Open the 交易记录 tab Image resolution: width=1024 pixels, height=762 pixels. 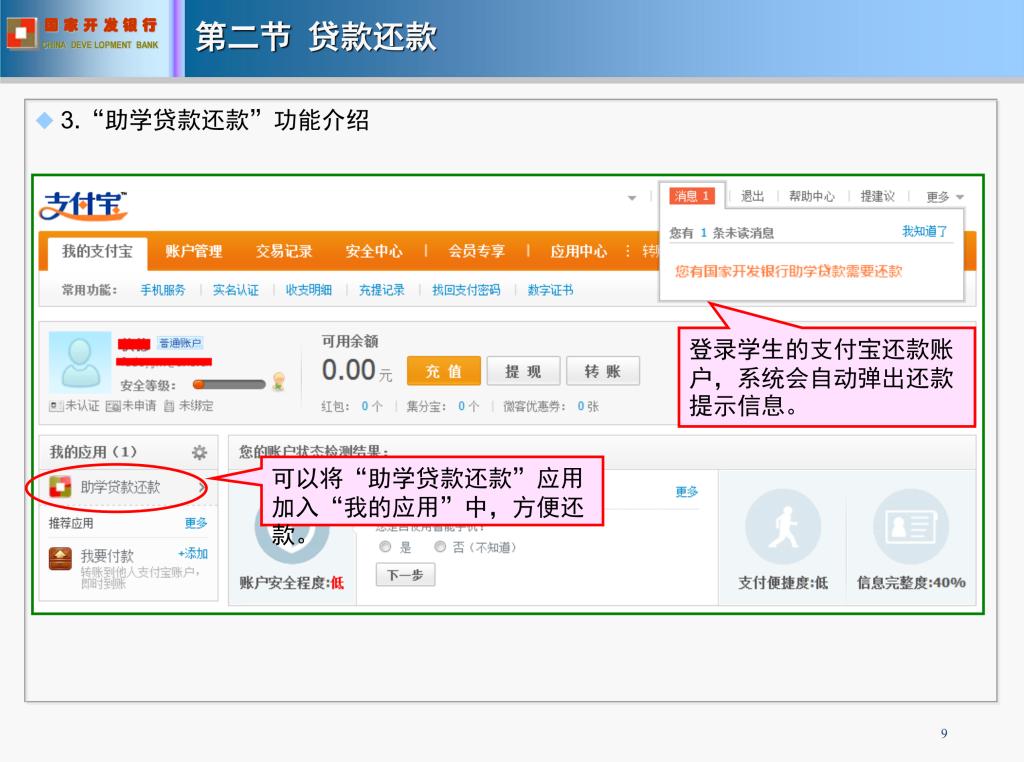pyautogui.click(x=284, y=252)
